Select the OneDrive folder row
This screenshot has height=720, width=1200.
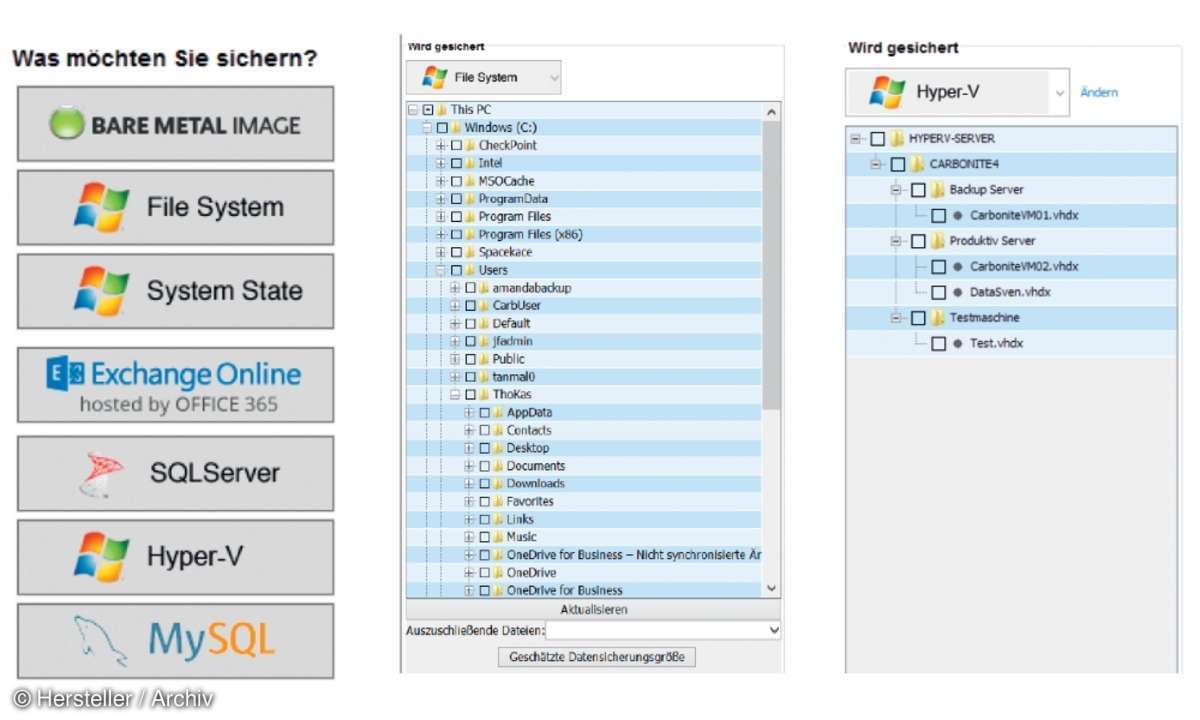tap(584, 572)
